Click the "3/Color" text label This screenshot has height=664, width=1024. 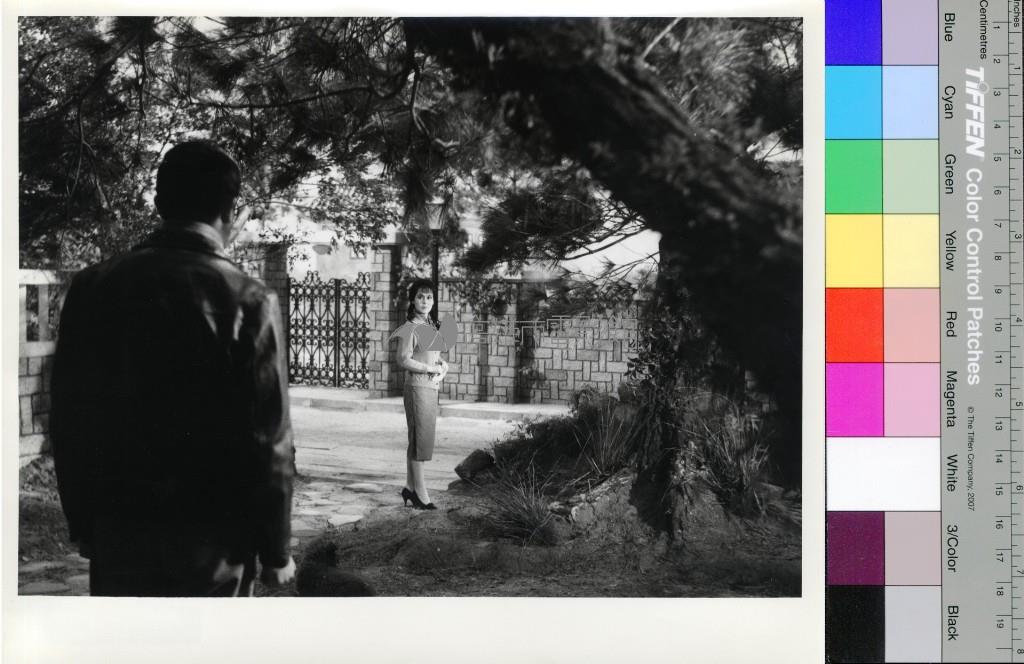click(949, 546)
